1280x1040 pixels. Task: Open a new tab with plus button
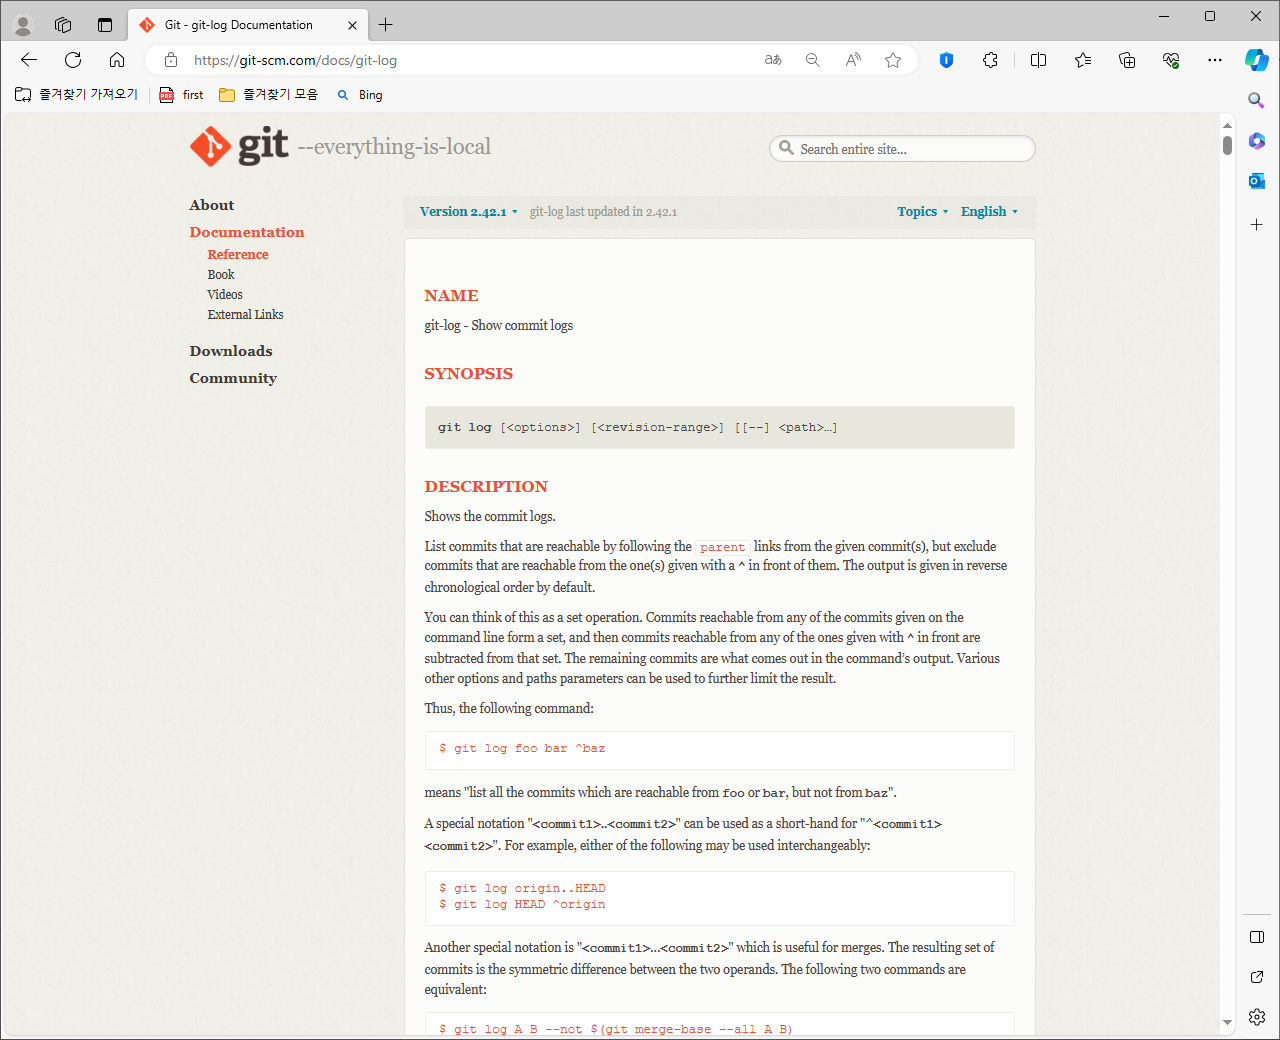[386, 25]
